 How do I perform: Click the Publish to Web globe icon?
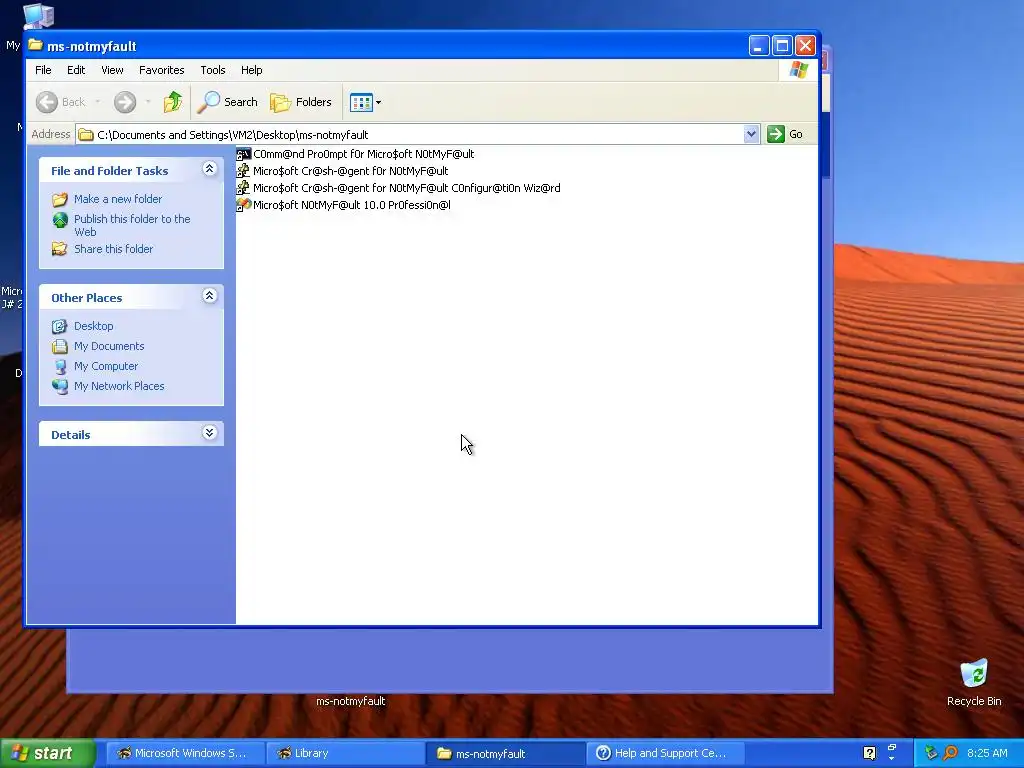click(x=60, y=220)
